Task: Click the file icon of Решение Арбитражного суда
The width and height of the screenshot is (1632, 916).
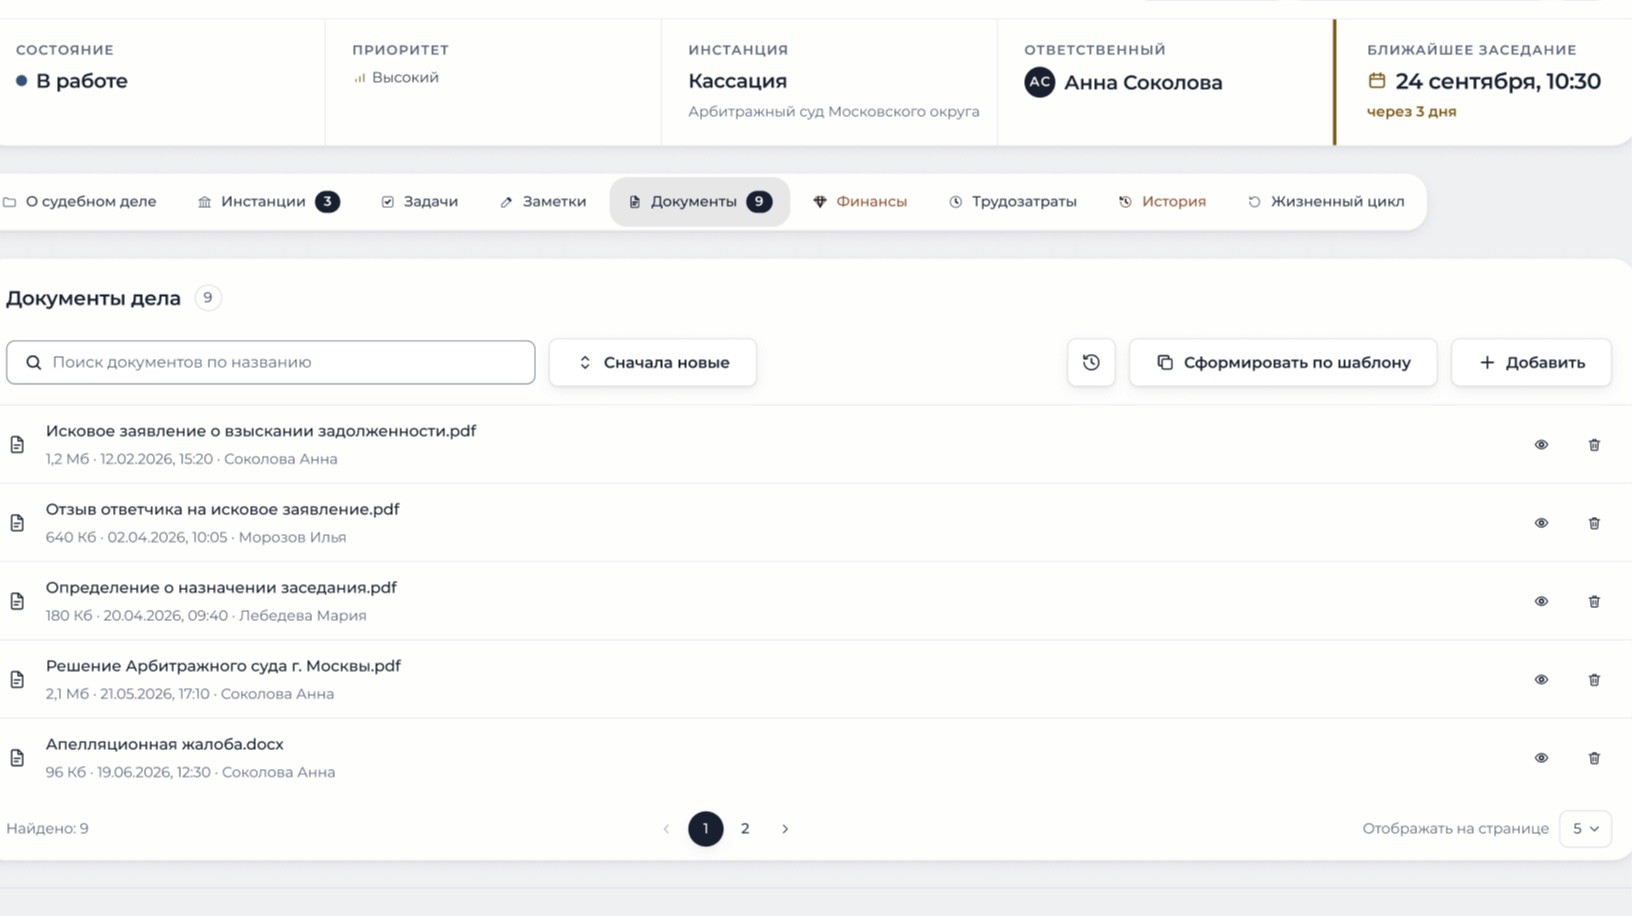Action: 17,680
